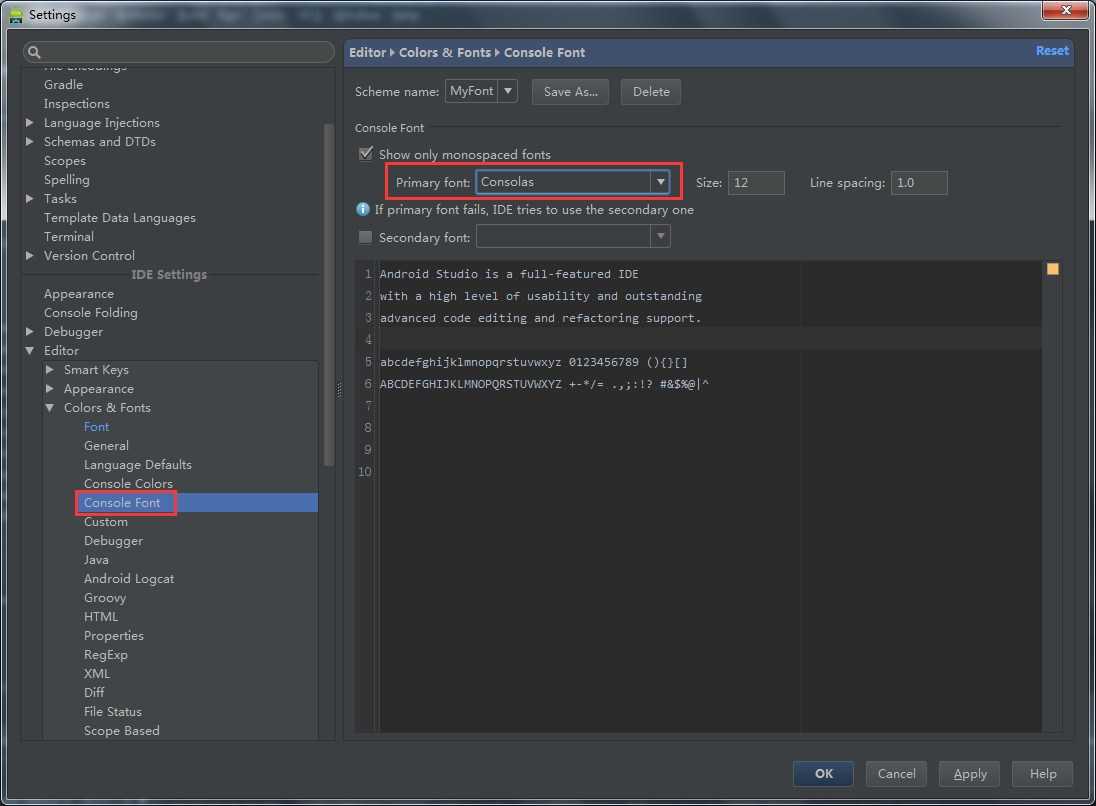The image size is (1096, 806).
Task: Click the Delete scheme button
Action: coord(651,92)
